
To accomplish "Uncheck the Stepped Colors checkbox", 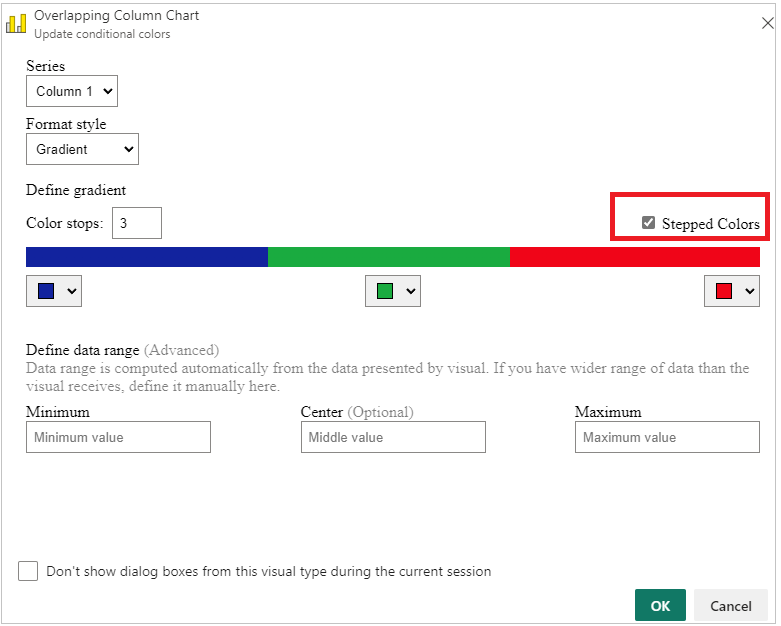I will point(648,223).
